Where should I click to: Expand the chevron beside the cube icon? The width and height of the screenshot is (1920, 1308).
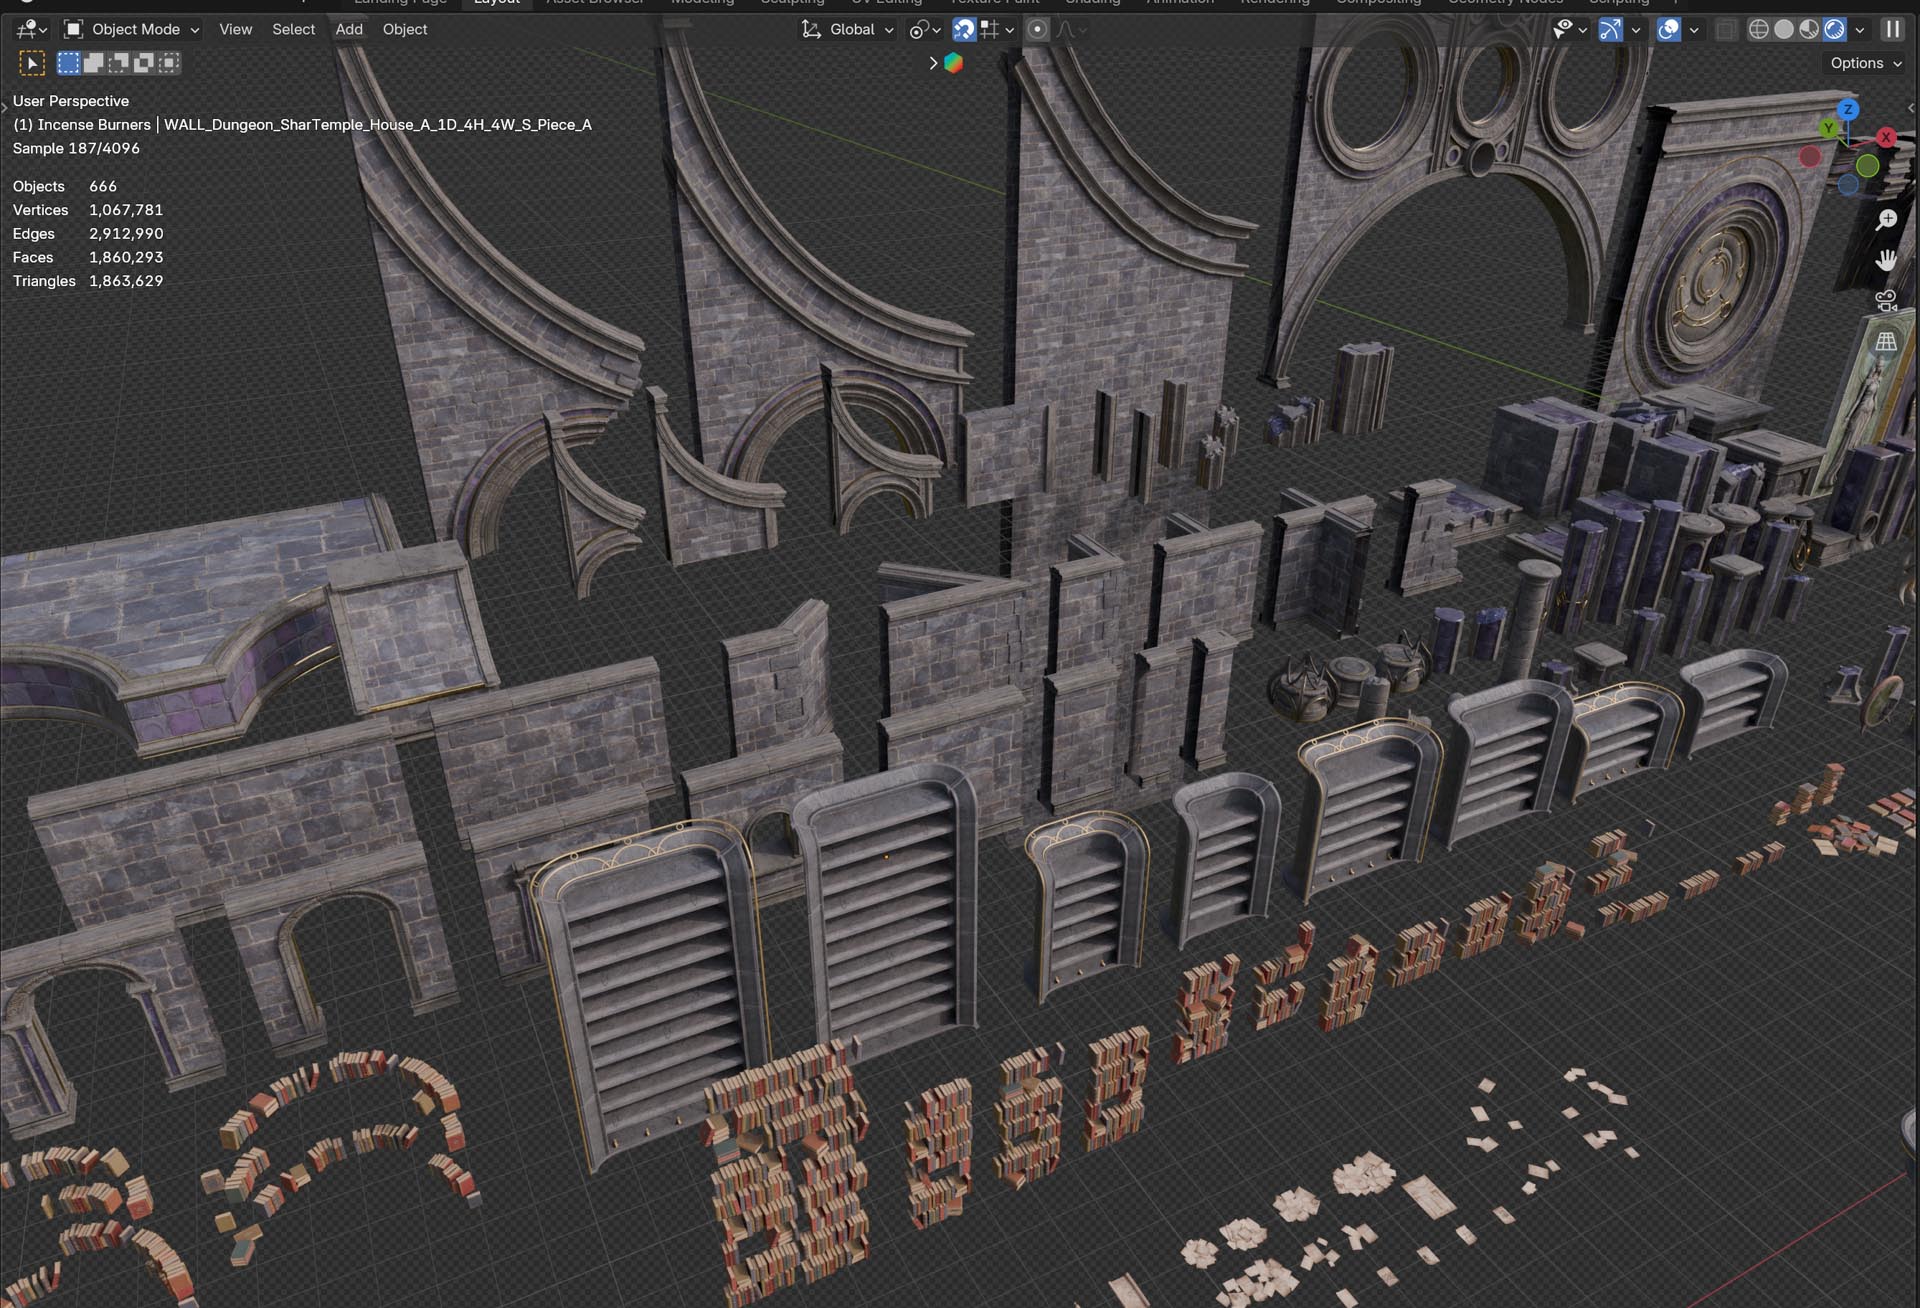[933, 63]
